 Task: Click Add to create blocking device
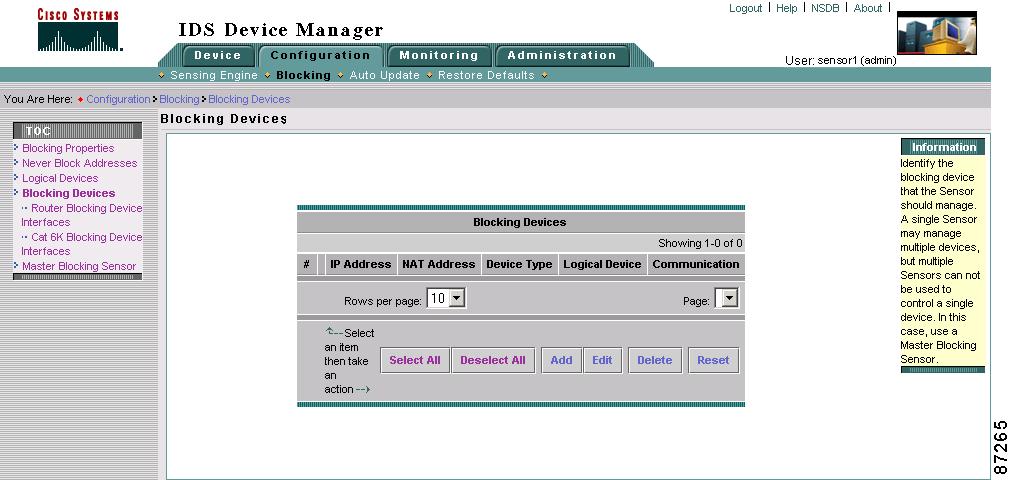pyautogui.click(x=561, y=360)
